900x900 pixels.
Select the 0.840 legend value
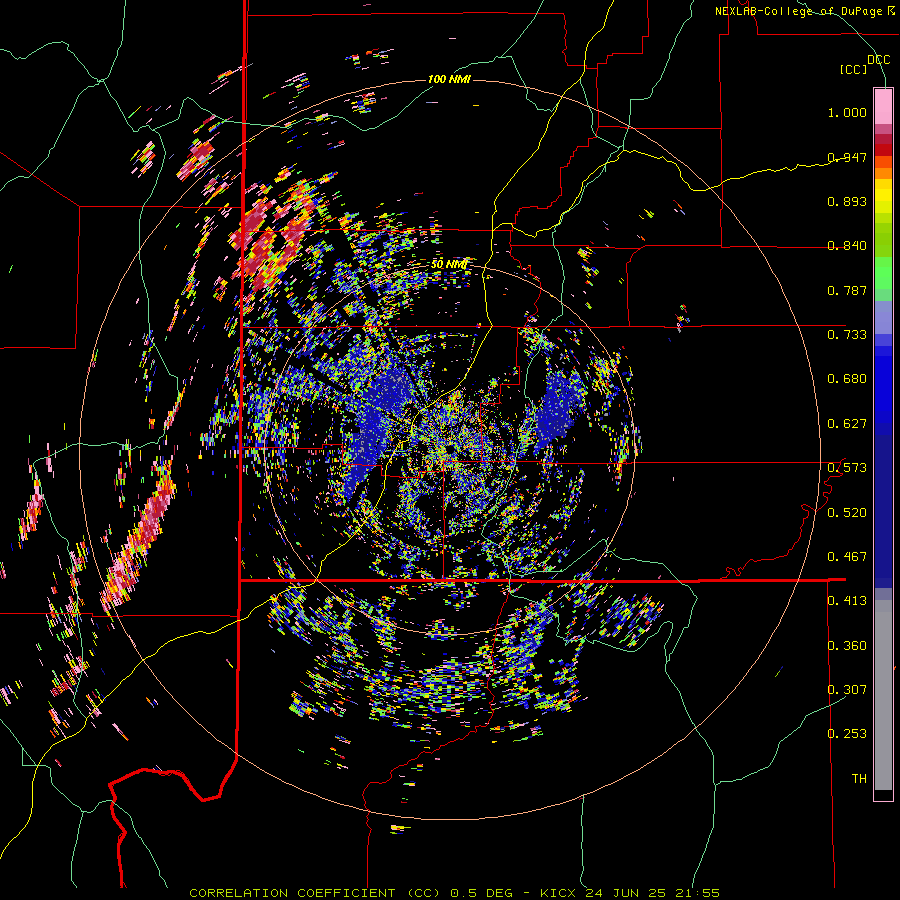847,246
